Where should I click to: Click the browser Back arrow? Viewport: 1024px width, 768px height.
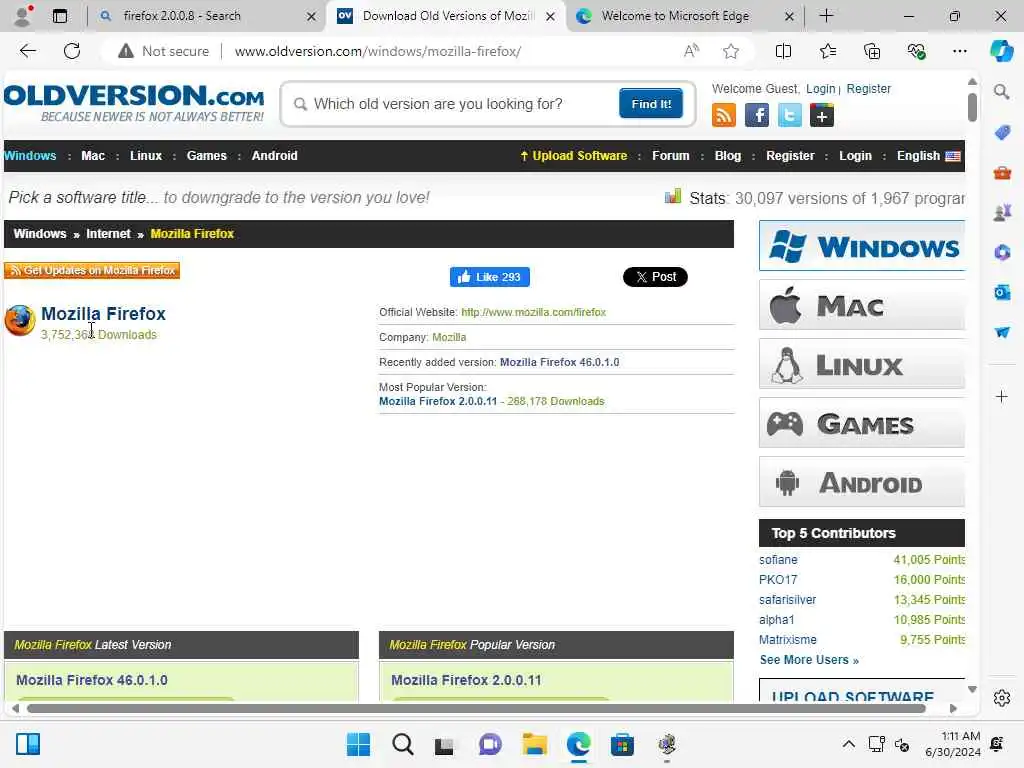point(27,51)
